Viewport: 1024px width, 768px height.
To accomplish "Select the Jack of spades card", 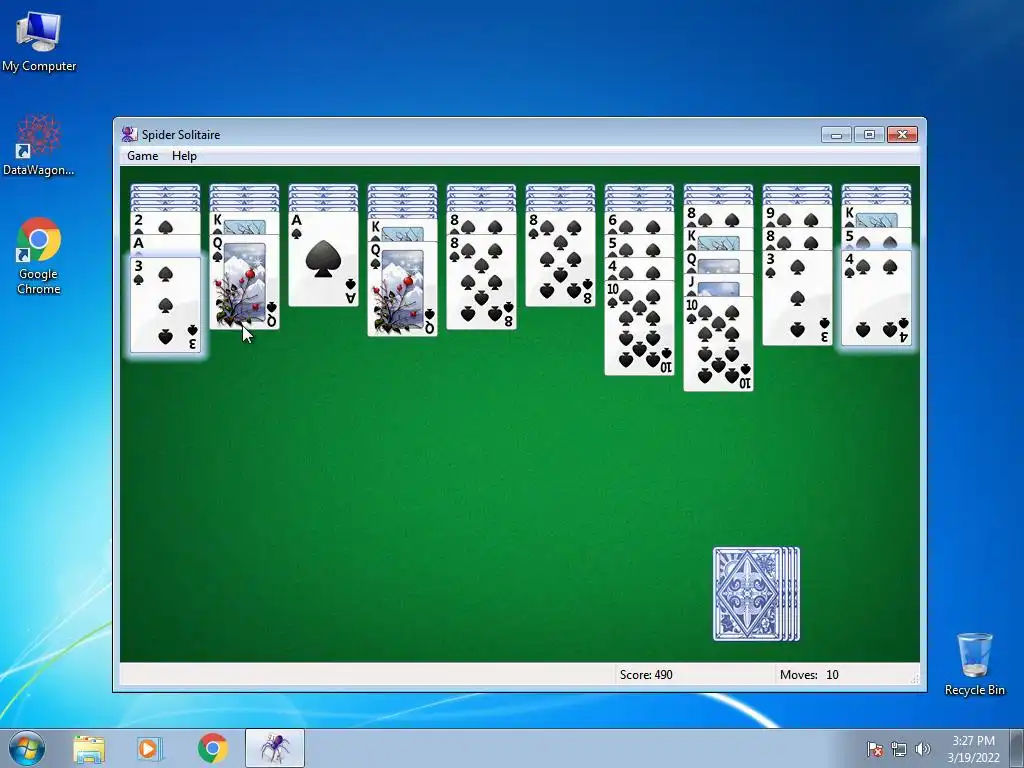I will click(718, 285).
